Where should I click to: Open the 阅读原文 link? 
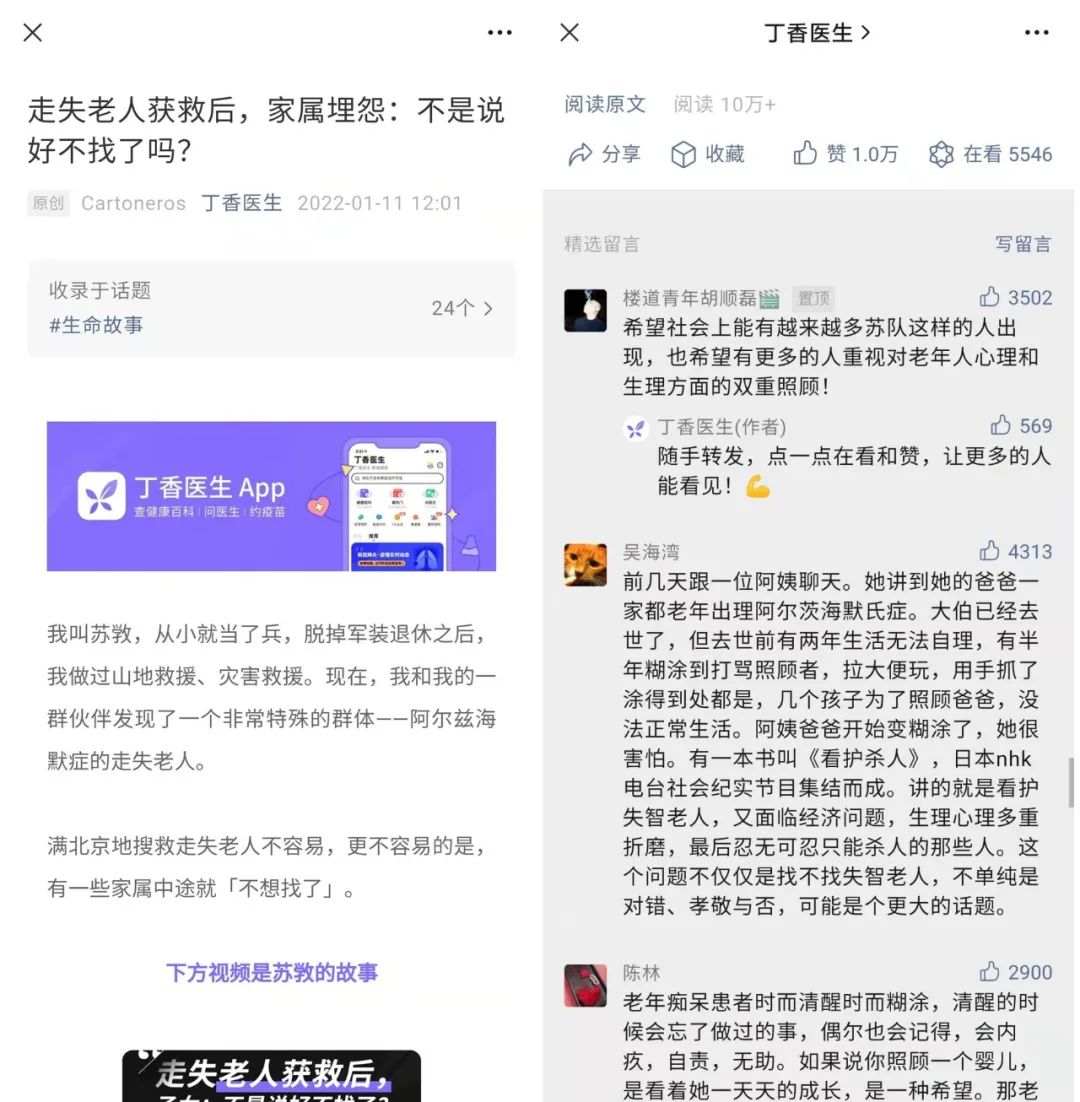coord(605,104)
